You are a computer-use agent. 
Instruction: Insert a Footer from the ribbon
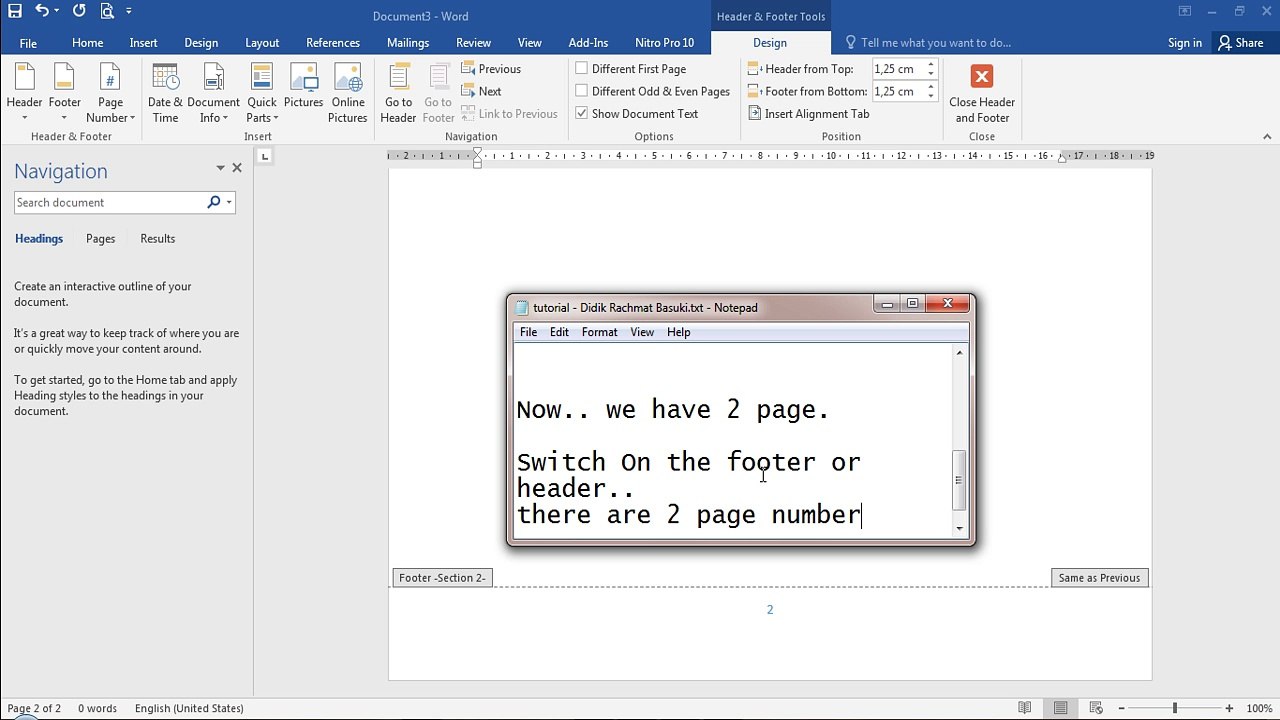(64, 93)
